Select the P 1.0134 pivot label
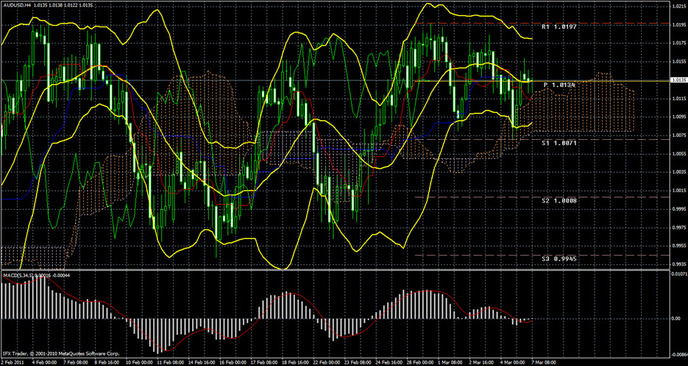This screenshot has width=688, height=366. pyautogui.click(x=559, y=85)
